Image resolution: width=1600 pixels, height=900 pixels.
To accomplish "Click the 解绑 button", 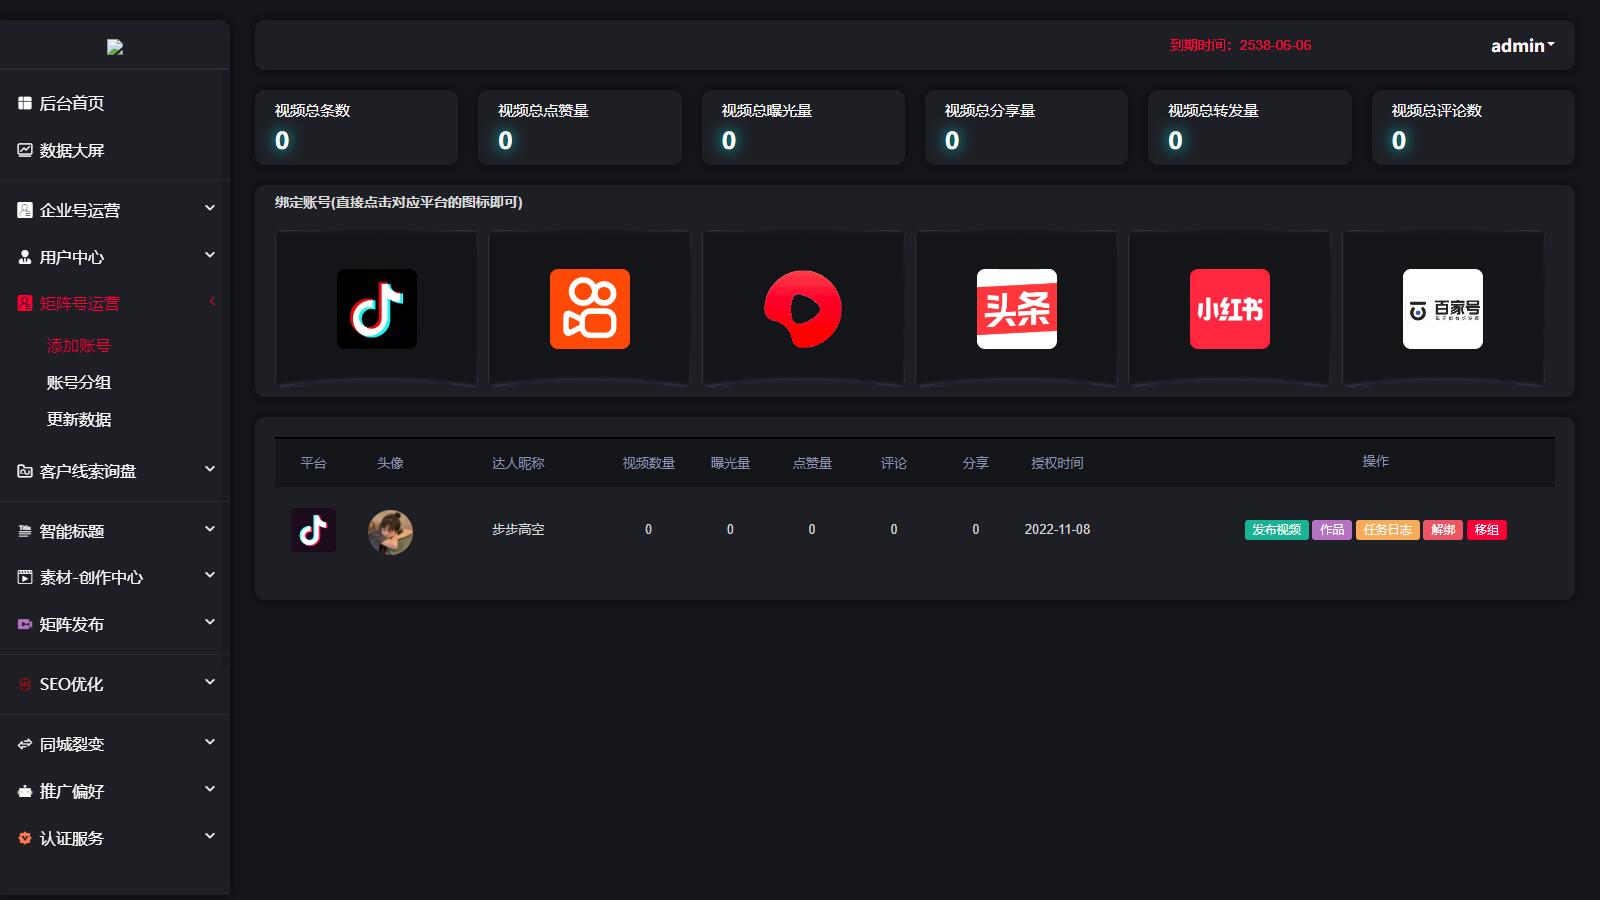I will 1443,530.
